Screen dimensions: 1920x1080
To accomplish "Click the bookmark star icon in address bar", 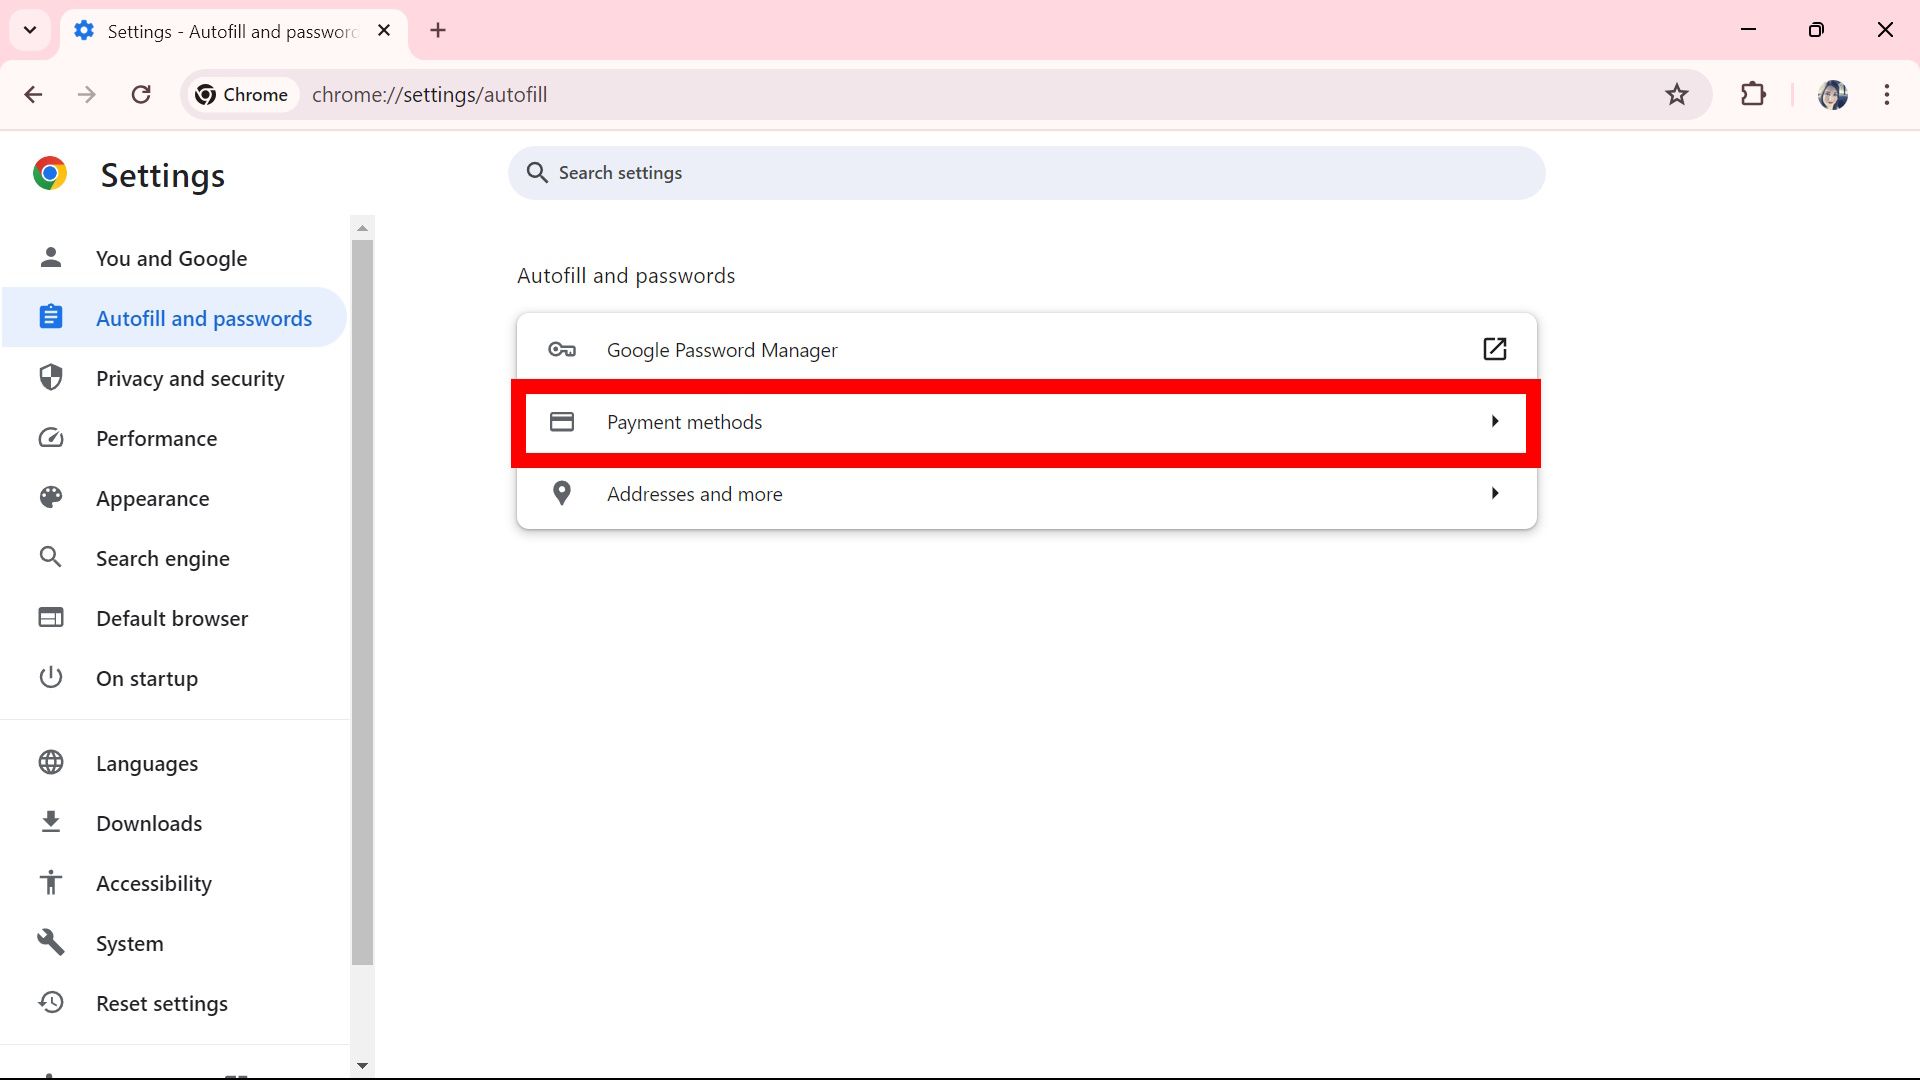I will (x=1675, y=94).
